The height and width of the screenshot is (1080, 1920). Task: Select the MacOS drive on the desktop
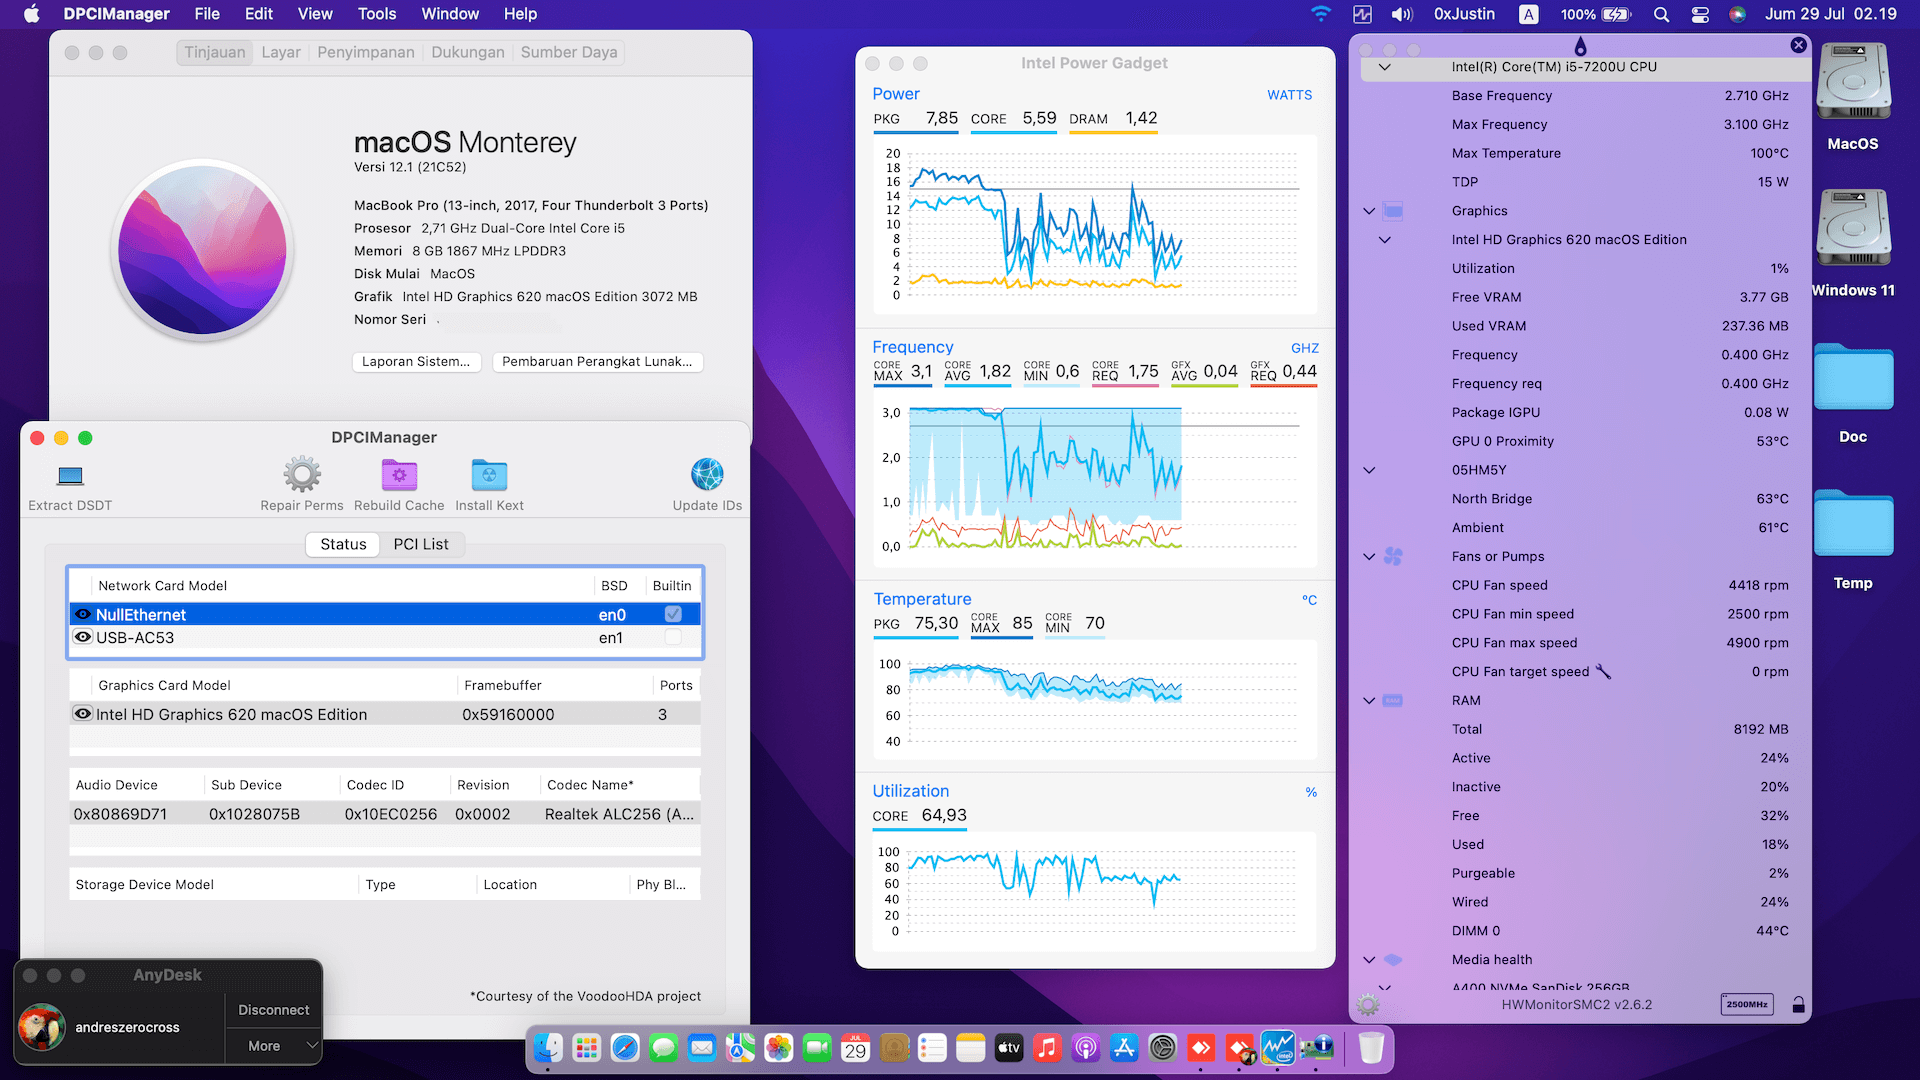(x=1853, y=82)
